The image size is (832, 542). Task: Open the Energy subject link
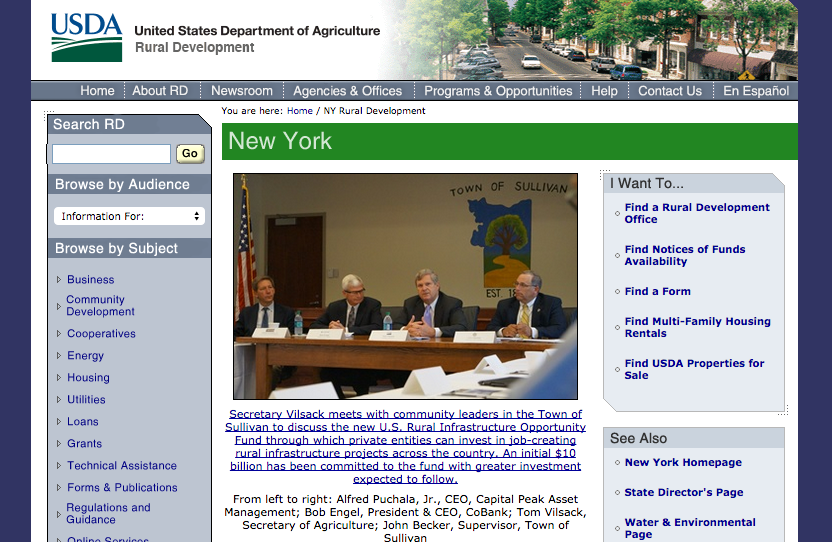(x=85, y=356)
